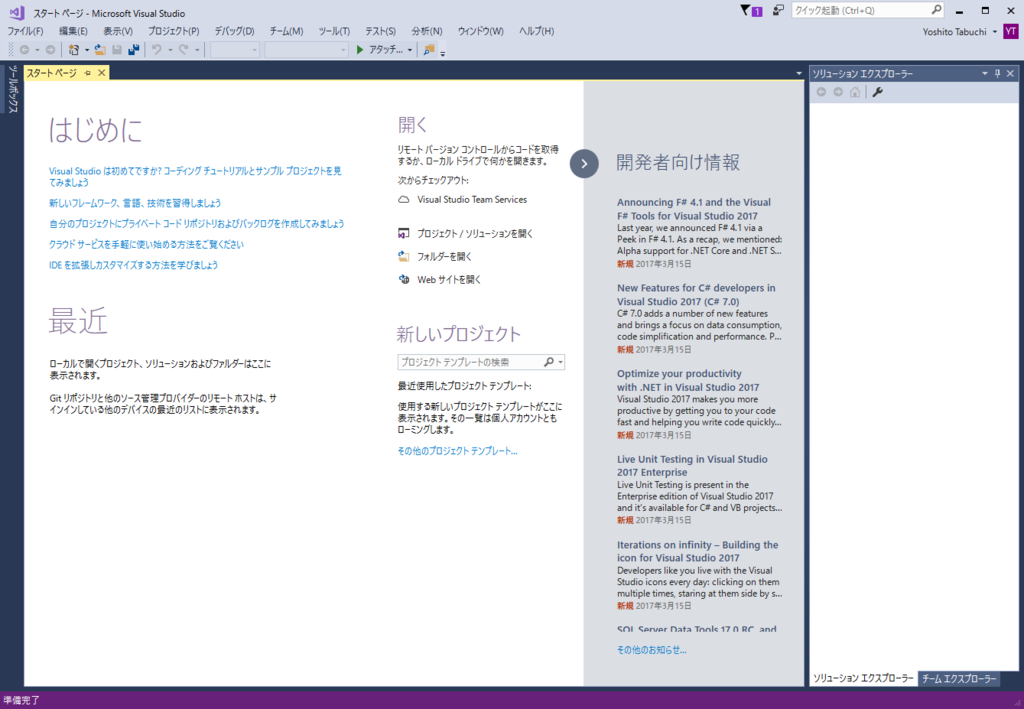Open the toolbar overflow options arrow
Viewport: 1024px width, 709px height.
[x=443, y=53]
